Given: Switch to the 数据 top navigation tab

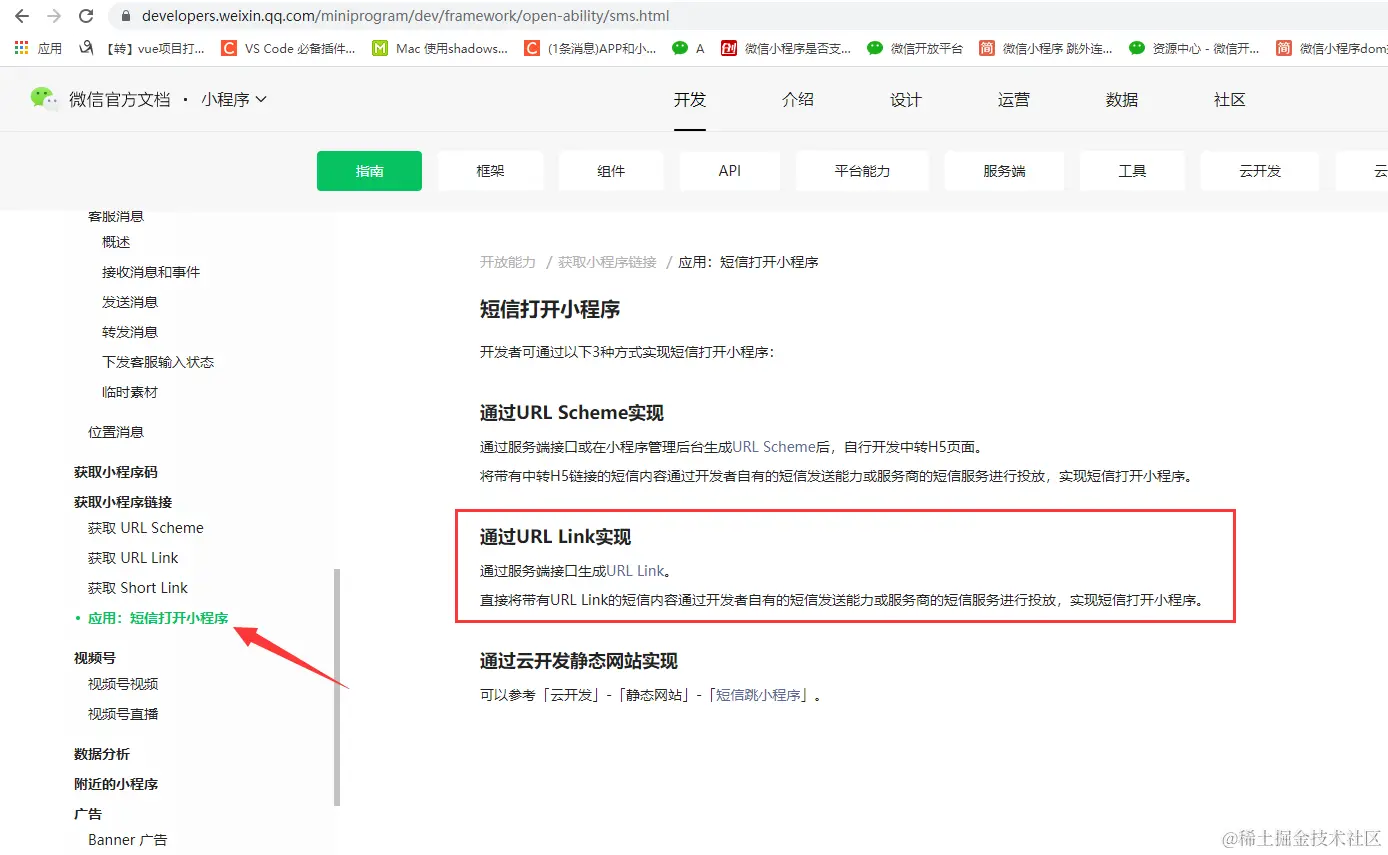Looking at the screenshot, I should coord(1122,99).
